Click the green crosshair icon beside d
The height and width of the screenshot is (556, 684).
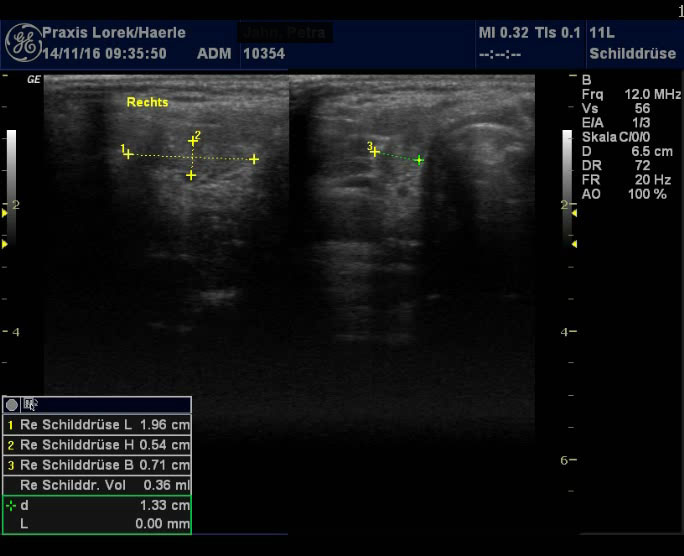coord(11,506)
